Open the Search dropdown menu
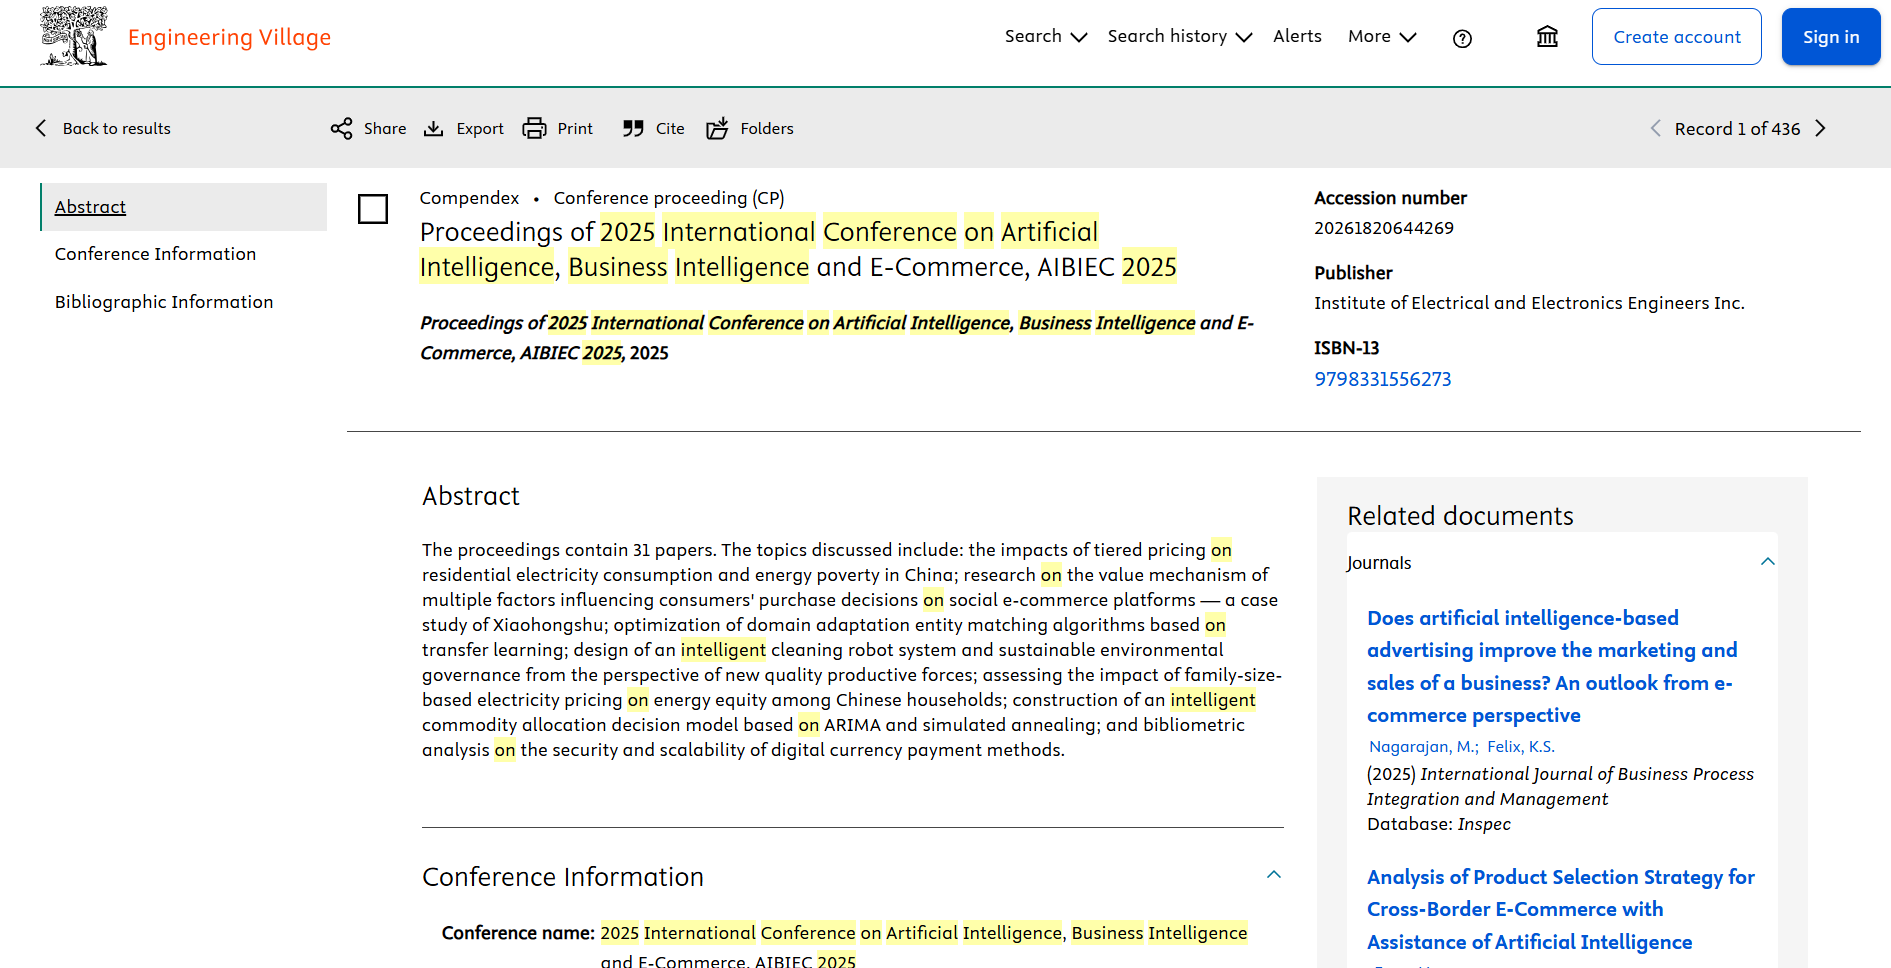Image resolution: width=1891 pixels, height=968 pixels. pos(1045,37)
